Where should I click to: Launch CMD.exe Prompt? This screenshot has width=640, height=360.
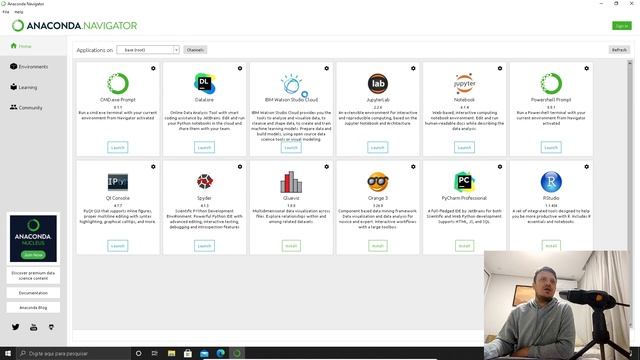pos(118,147)
